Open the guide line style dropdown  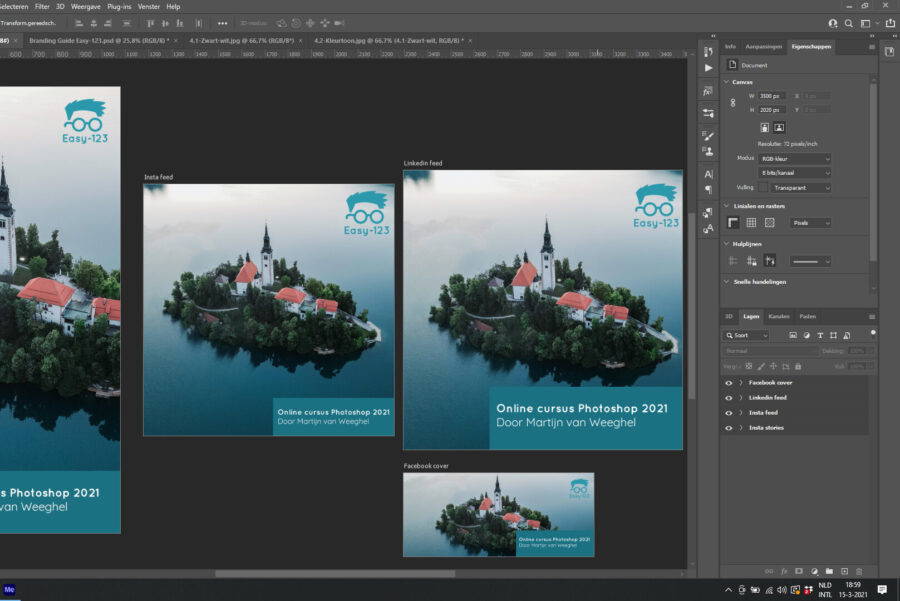pos(810,261)
